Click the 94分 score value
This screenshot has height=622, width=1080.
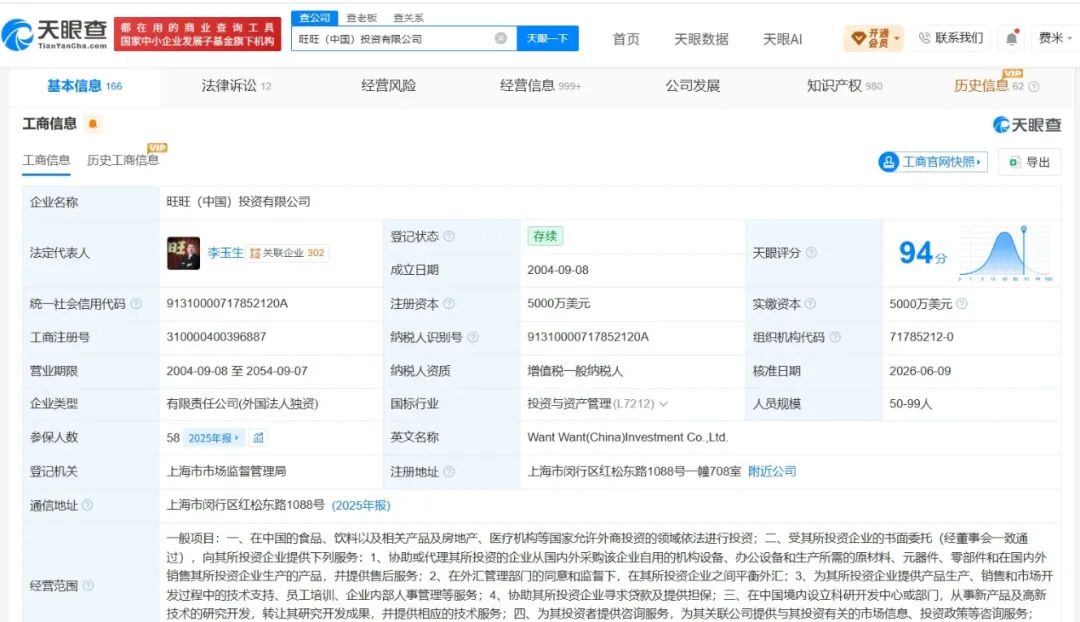tap(923, 253)
